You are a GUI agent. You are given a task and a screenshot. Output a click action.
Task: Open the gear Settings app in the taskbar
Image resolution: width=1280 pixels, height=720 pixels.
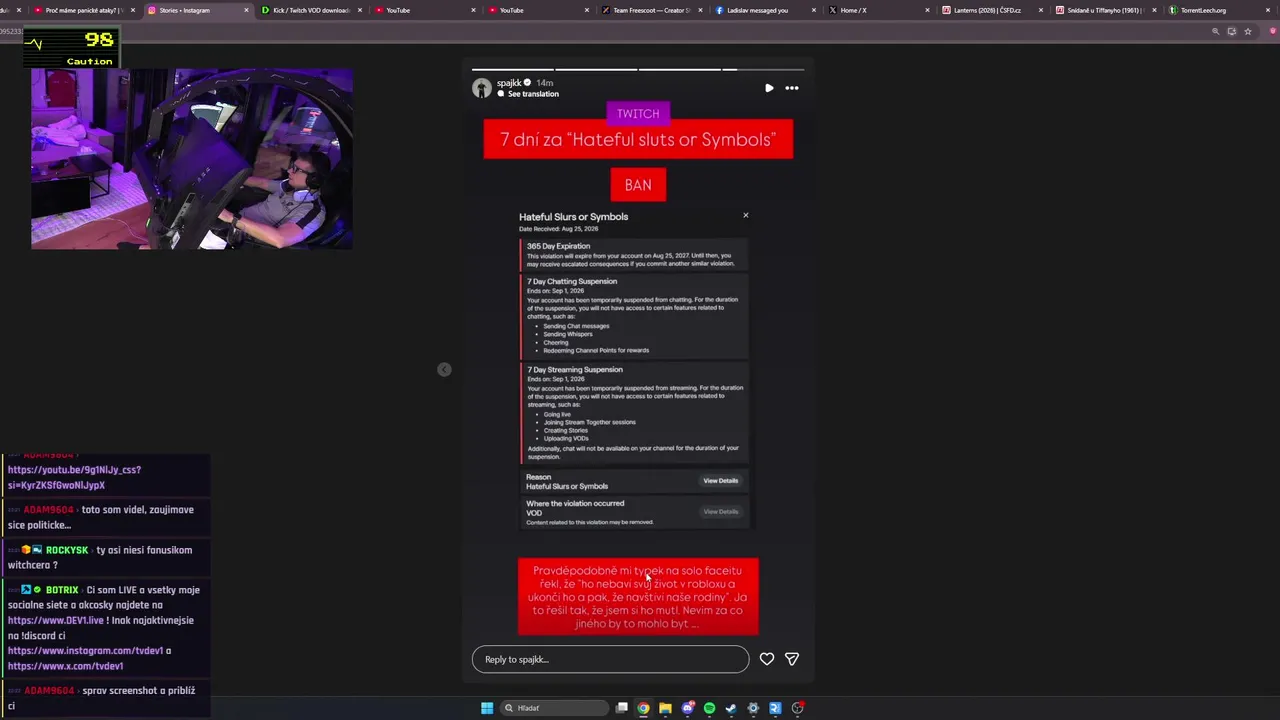click(x=753, y=708)
